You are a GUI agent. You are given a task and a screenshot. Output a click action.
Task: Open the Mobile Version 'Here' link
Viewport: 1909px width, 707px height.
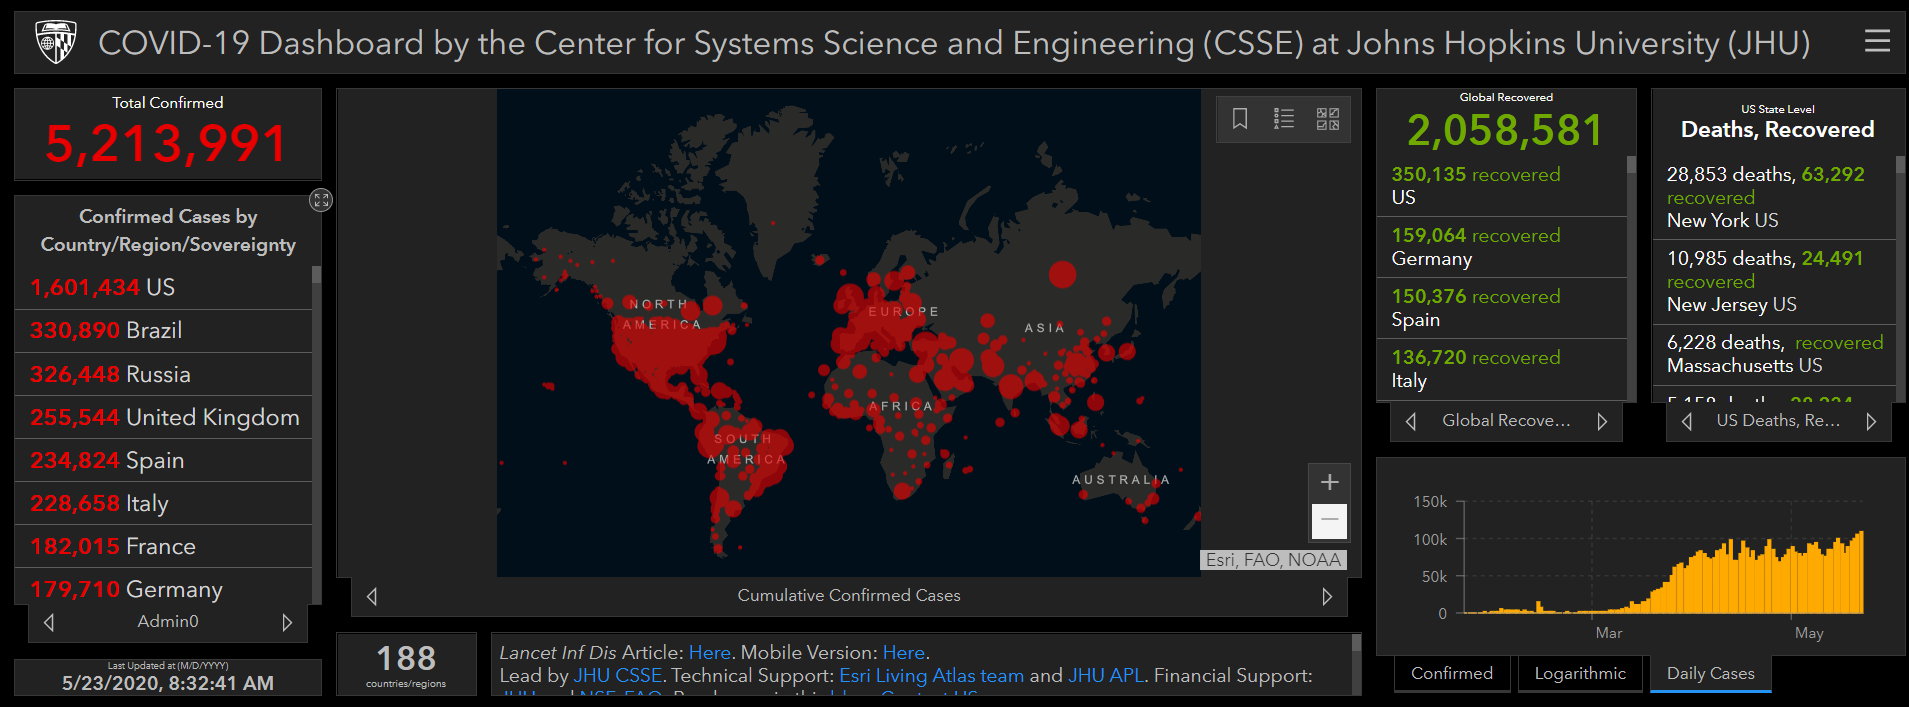(903, 652)
